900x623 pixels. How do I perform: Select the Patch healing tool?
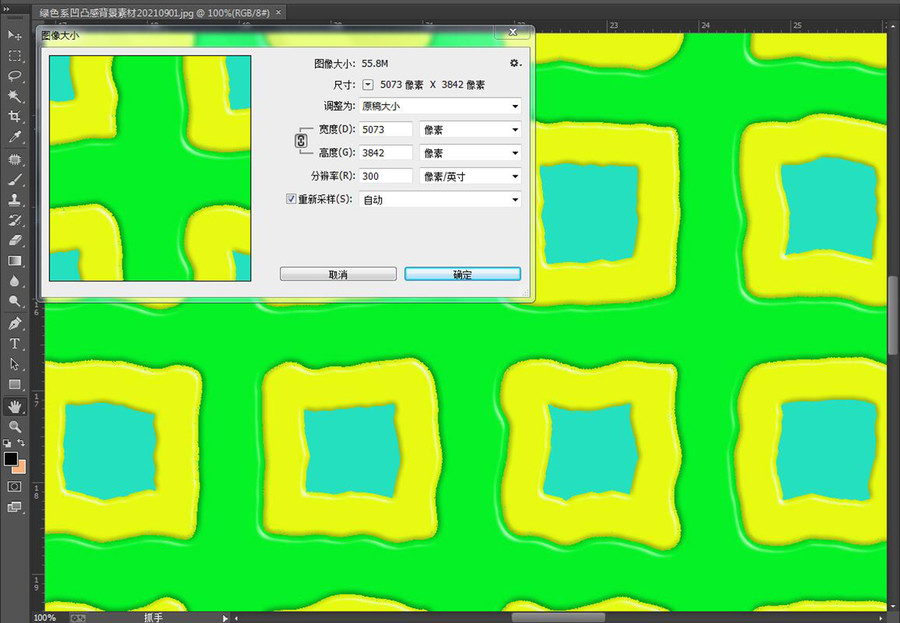pyautogui.click(x=14, y=159)
